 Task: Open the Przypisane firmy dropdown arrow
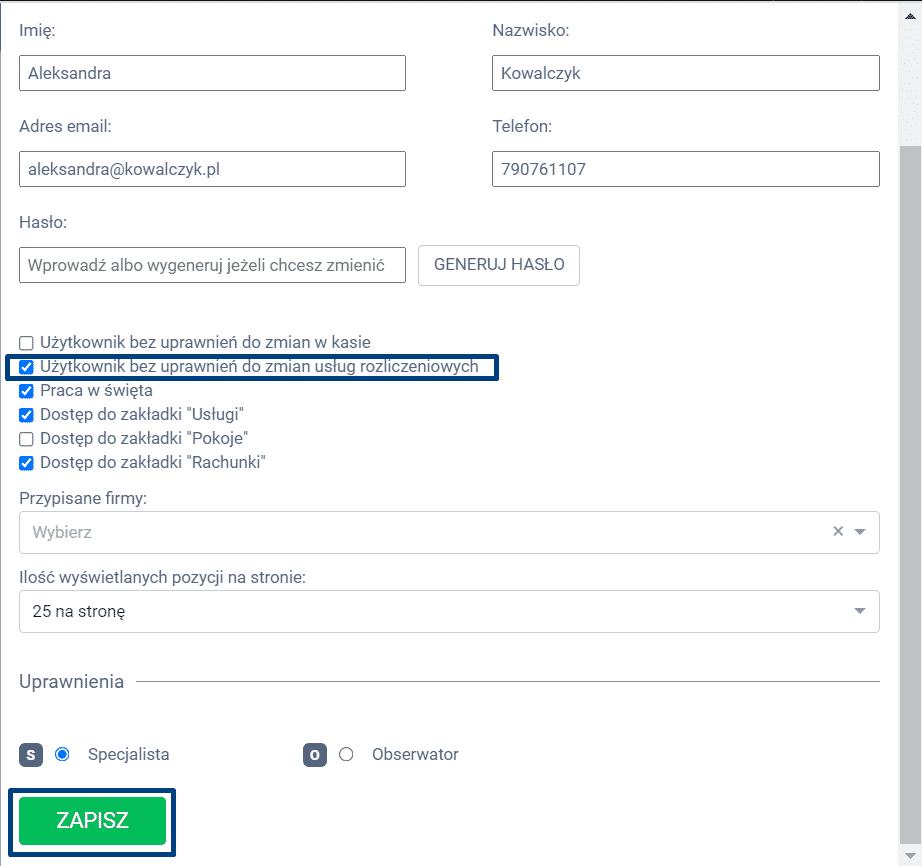click(860, 532)
